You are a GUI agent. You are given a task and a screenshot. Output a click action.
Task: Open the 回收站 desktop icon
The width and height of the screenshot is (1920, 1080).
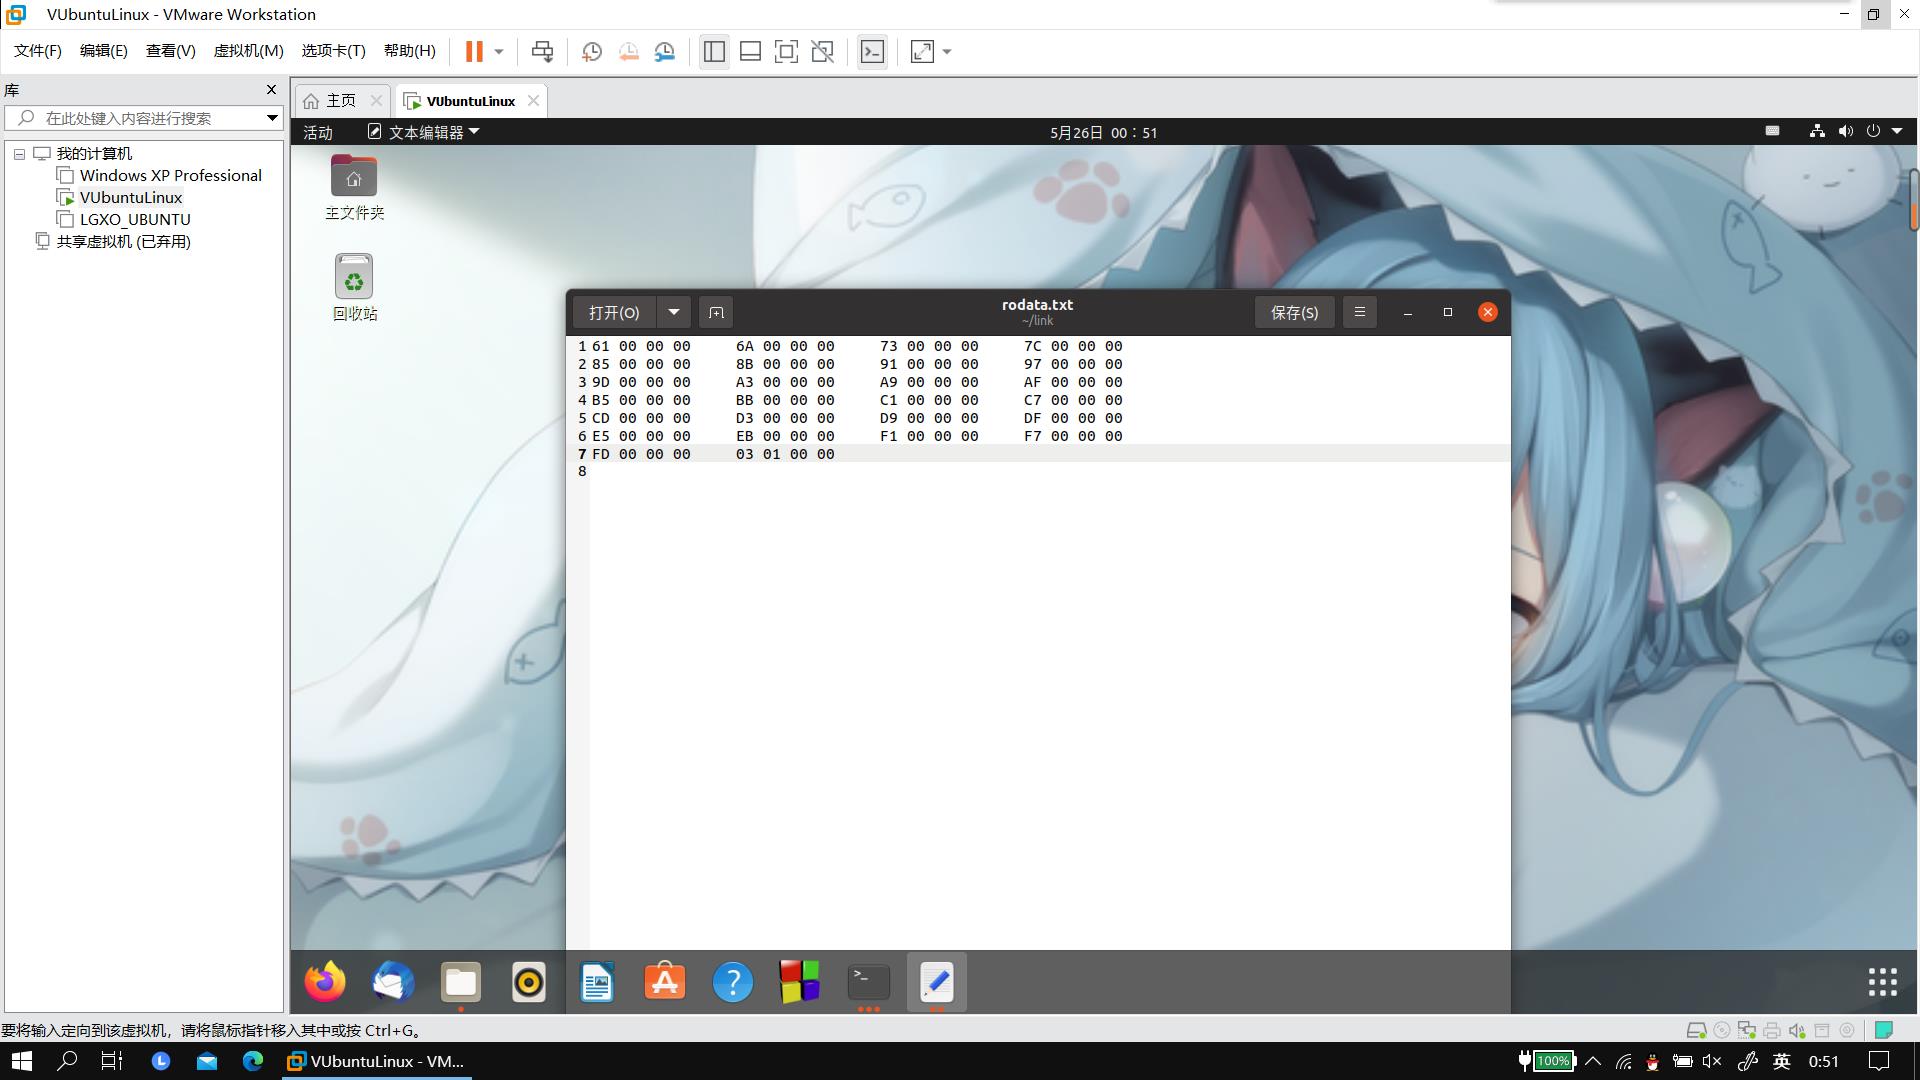(354, 287)
